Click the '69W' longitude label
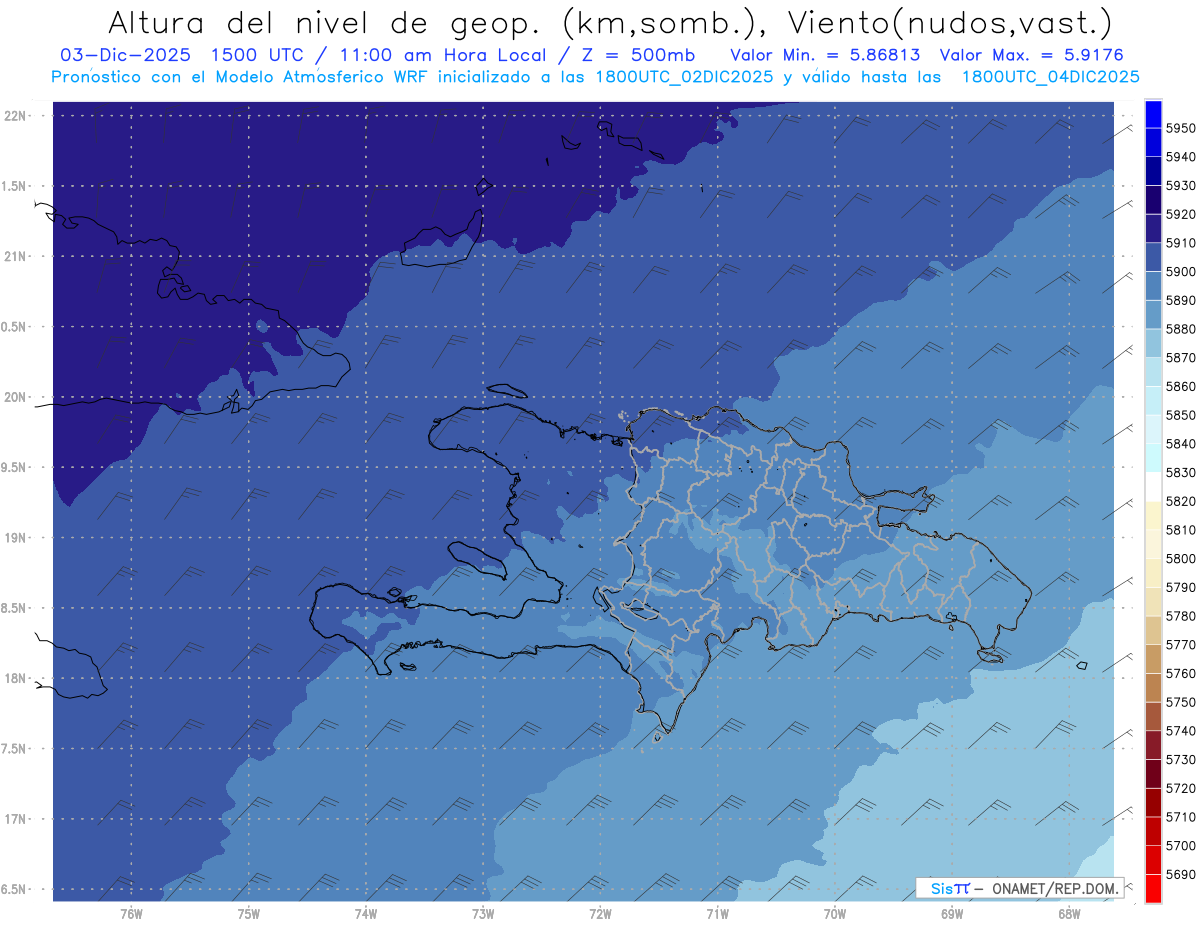 point(952,913)
